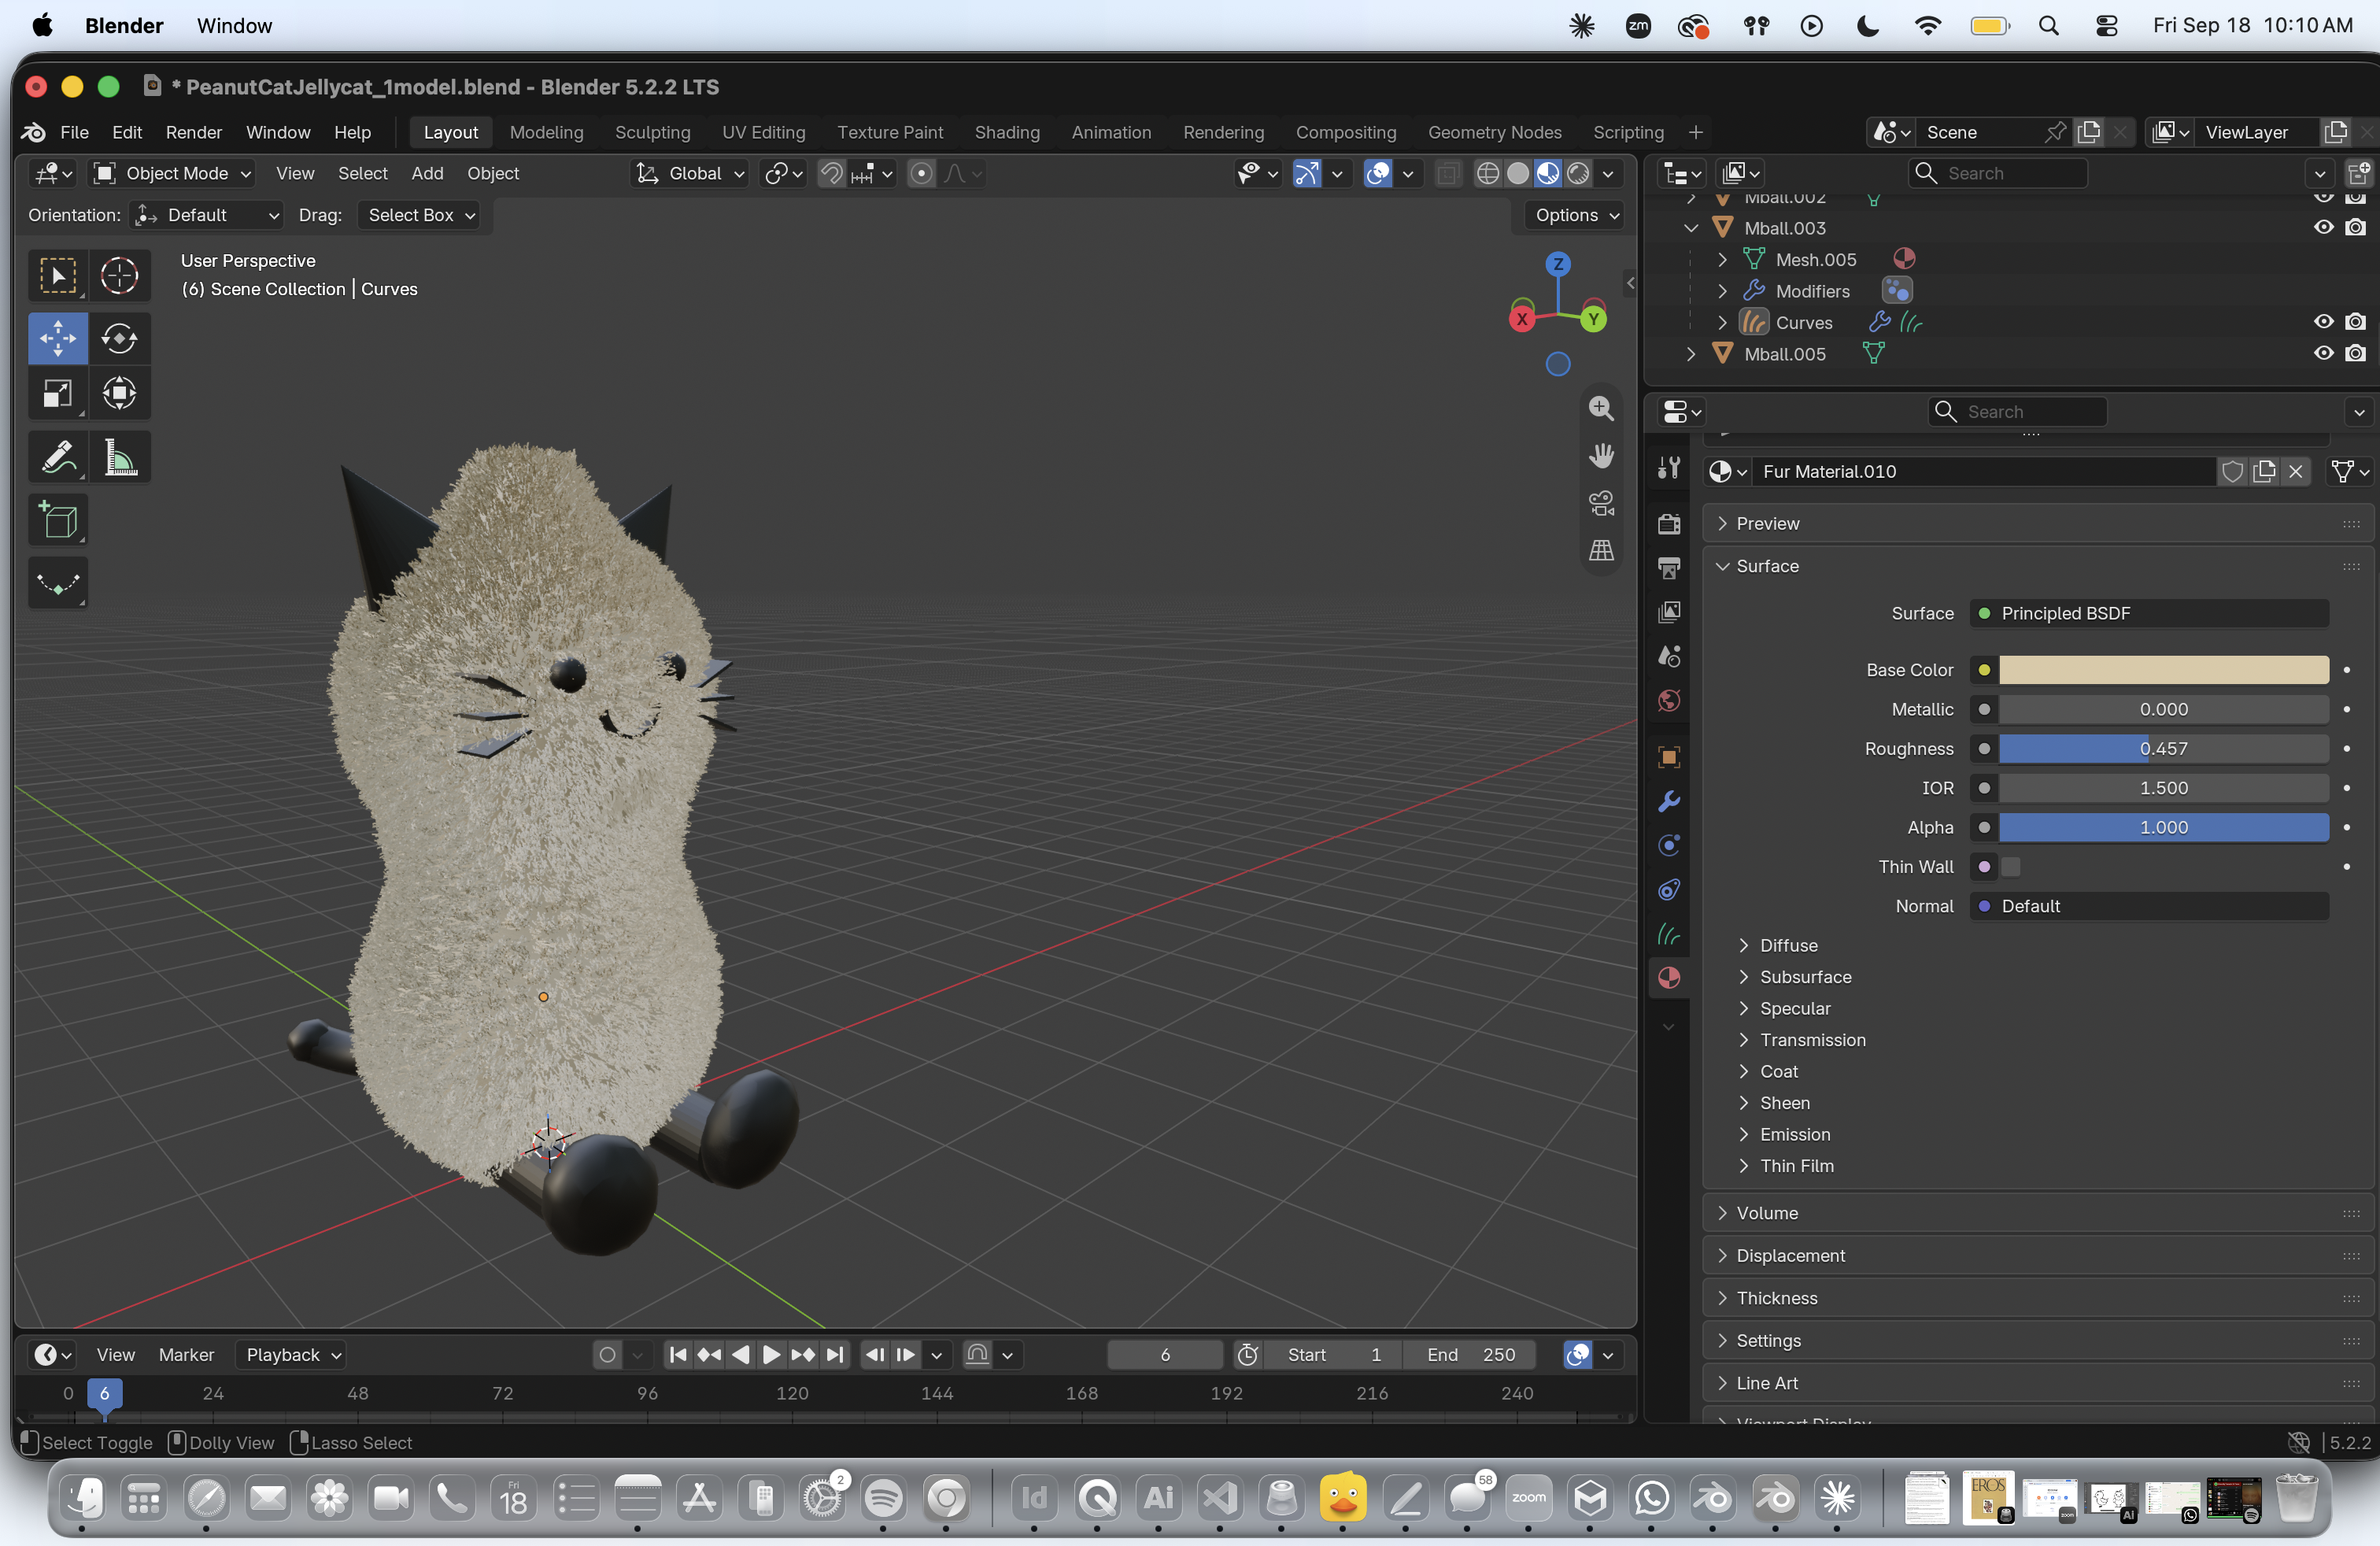Toggle fake user shield for material
Viewport: 2380px width, 1546px height.
tap(2232, 471)
